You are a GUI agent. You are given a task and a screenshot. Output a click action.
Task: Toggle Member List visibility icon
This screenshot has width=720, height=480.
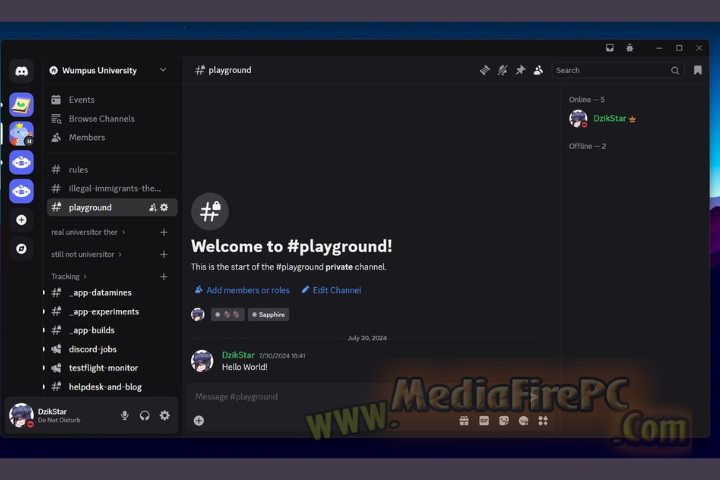pos(538,70)
